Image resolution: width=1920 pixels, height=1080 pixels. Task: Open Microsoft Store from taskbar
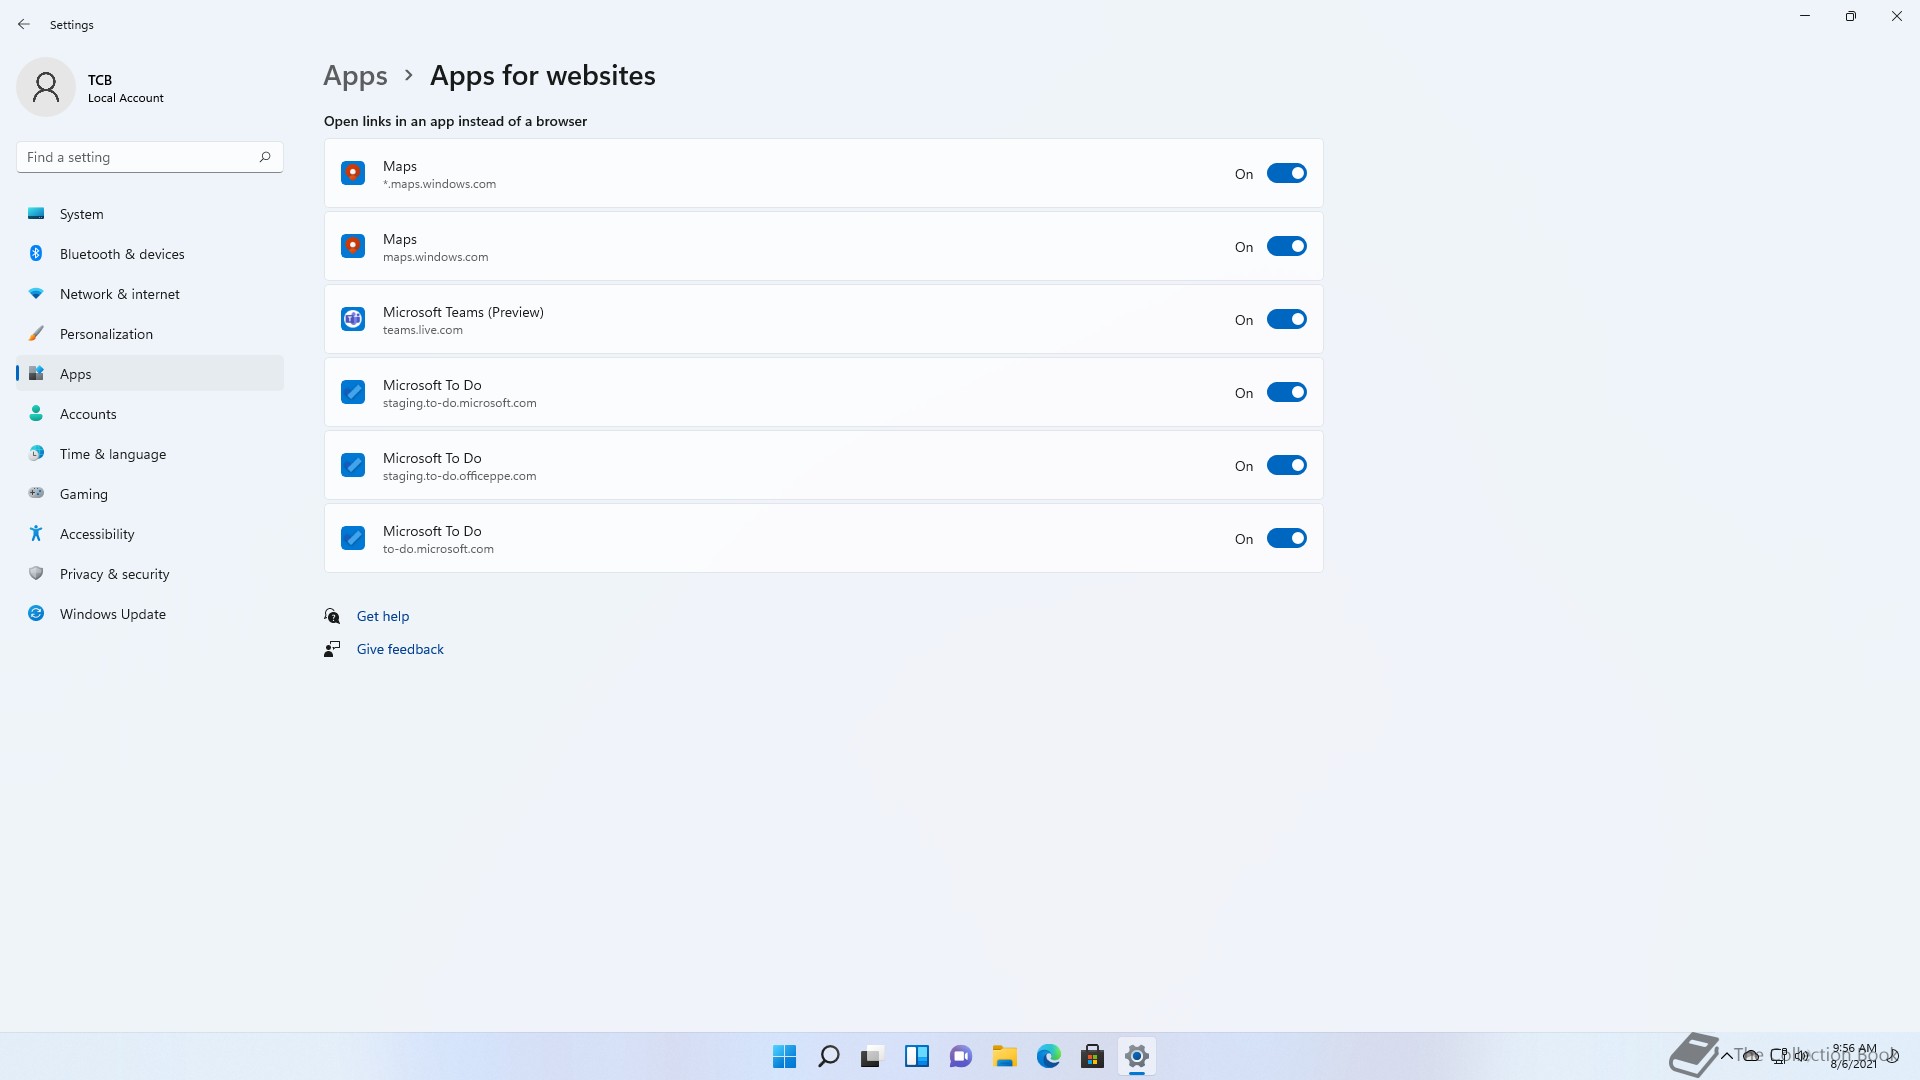tap(1093, 1056)
